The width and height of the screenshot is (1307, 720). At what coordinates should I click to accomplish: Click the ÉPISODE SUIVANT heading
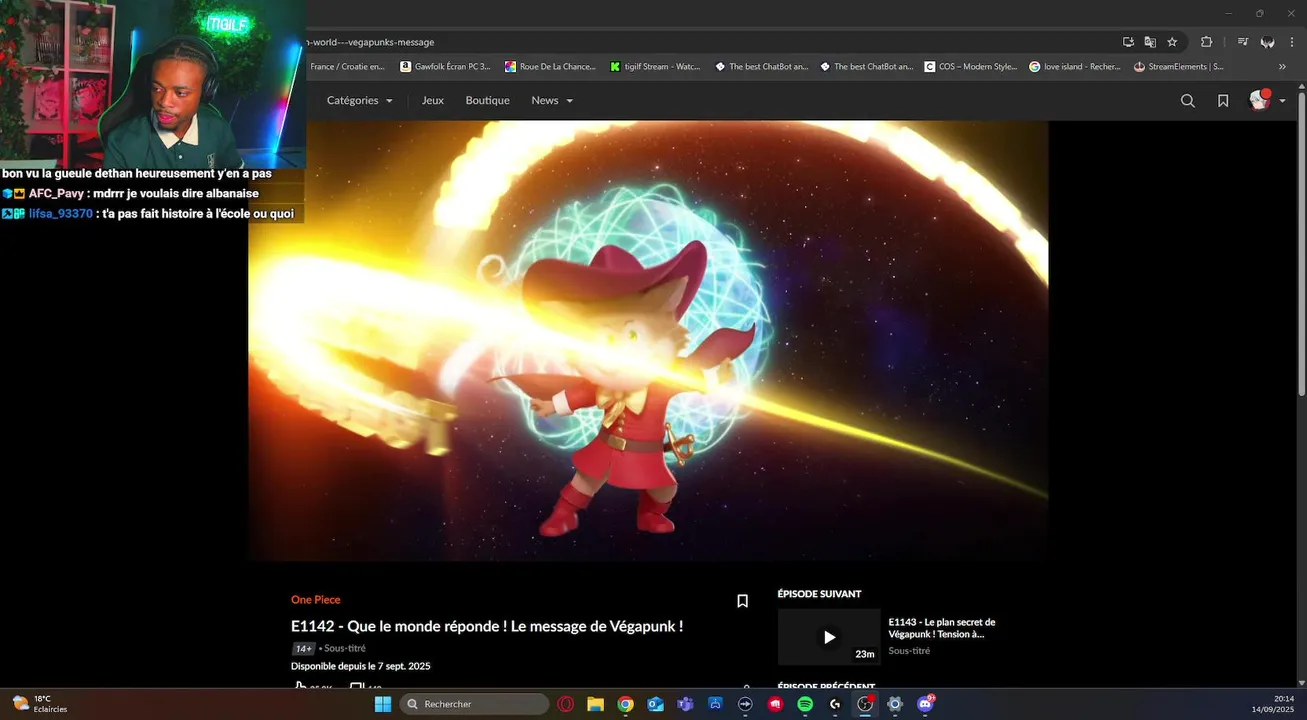pyautogui.click(x=819, y=594)
